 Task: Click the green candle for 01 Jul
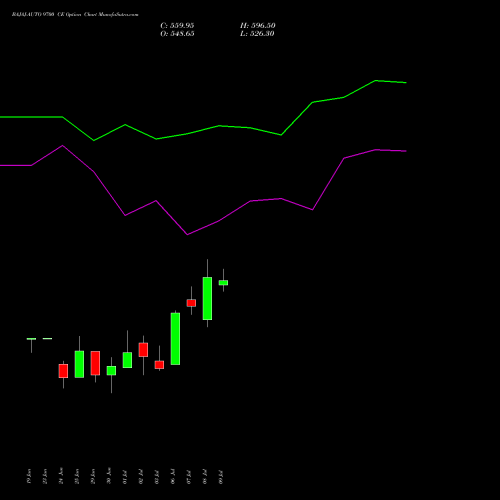point(127,360)
